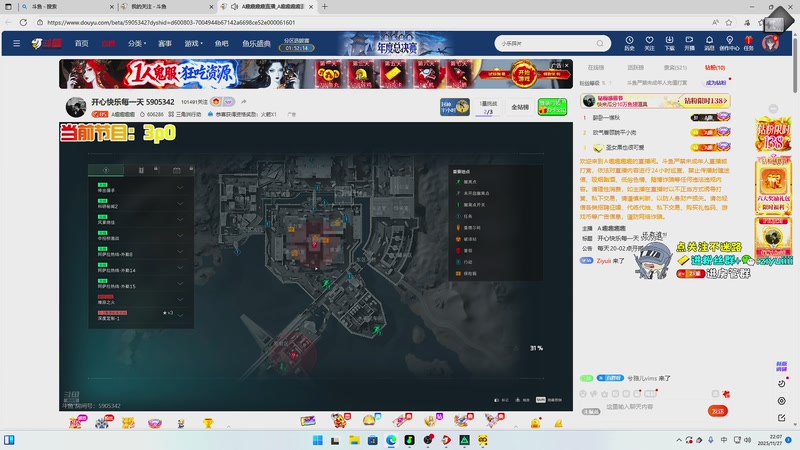Expand the second loadout row chevron
This screenshot has height=450, width=800.
coord(180,204)
